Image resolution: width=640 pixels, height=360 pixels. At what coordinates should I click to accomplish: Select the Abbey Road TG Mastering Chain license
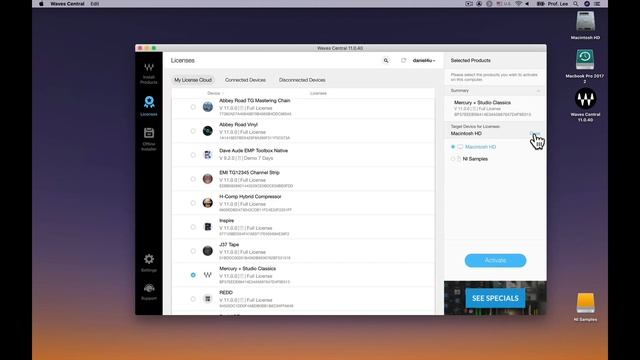tap(193, 107)
